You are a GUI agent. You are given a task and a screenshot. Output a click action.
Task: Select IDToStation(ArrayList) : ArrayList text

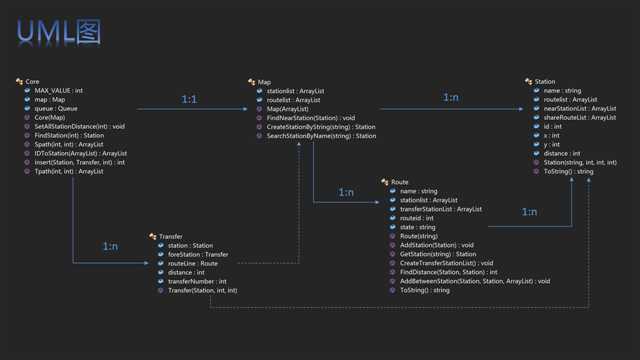point(81,153)
